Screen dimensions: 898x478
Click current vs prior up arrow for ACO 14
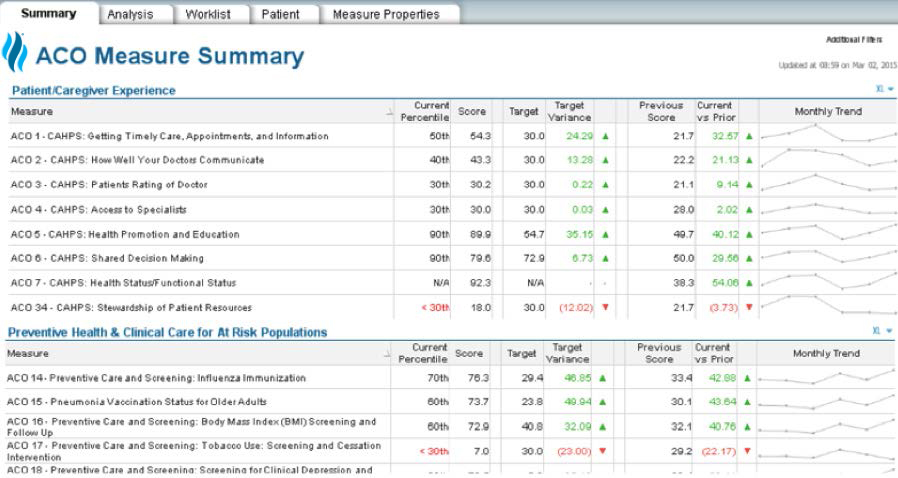click(x=747, y=378)
